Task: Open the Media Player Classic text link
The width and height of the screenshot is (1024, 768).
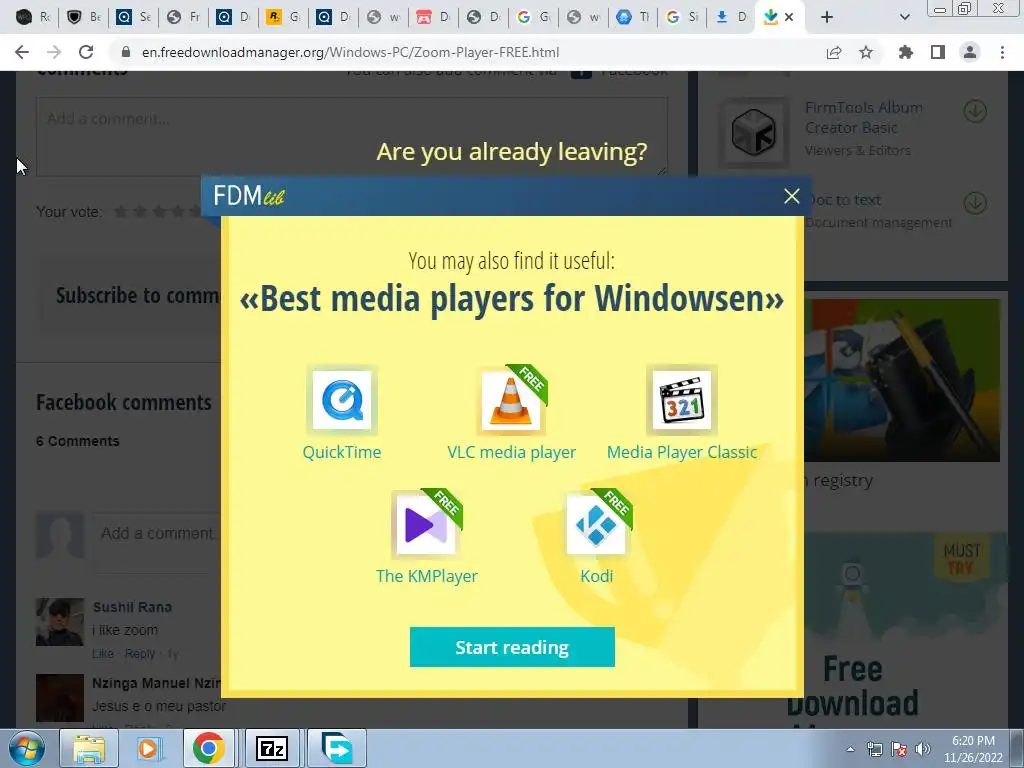Action: point(682,452)
